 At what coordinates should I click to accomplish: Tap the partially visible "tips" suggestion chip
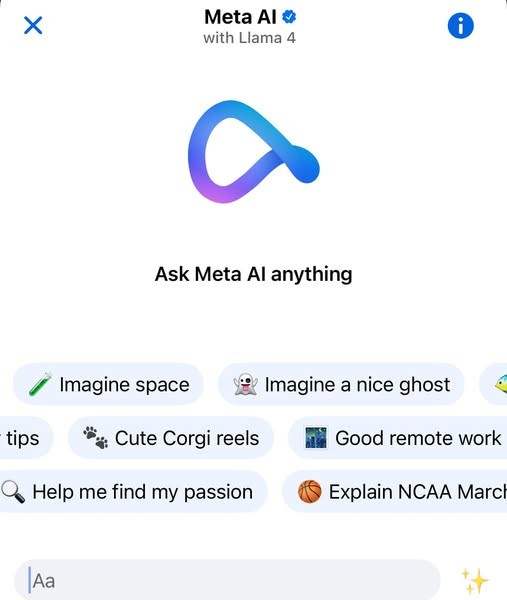coord(26,438)
